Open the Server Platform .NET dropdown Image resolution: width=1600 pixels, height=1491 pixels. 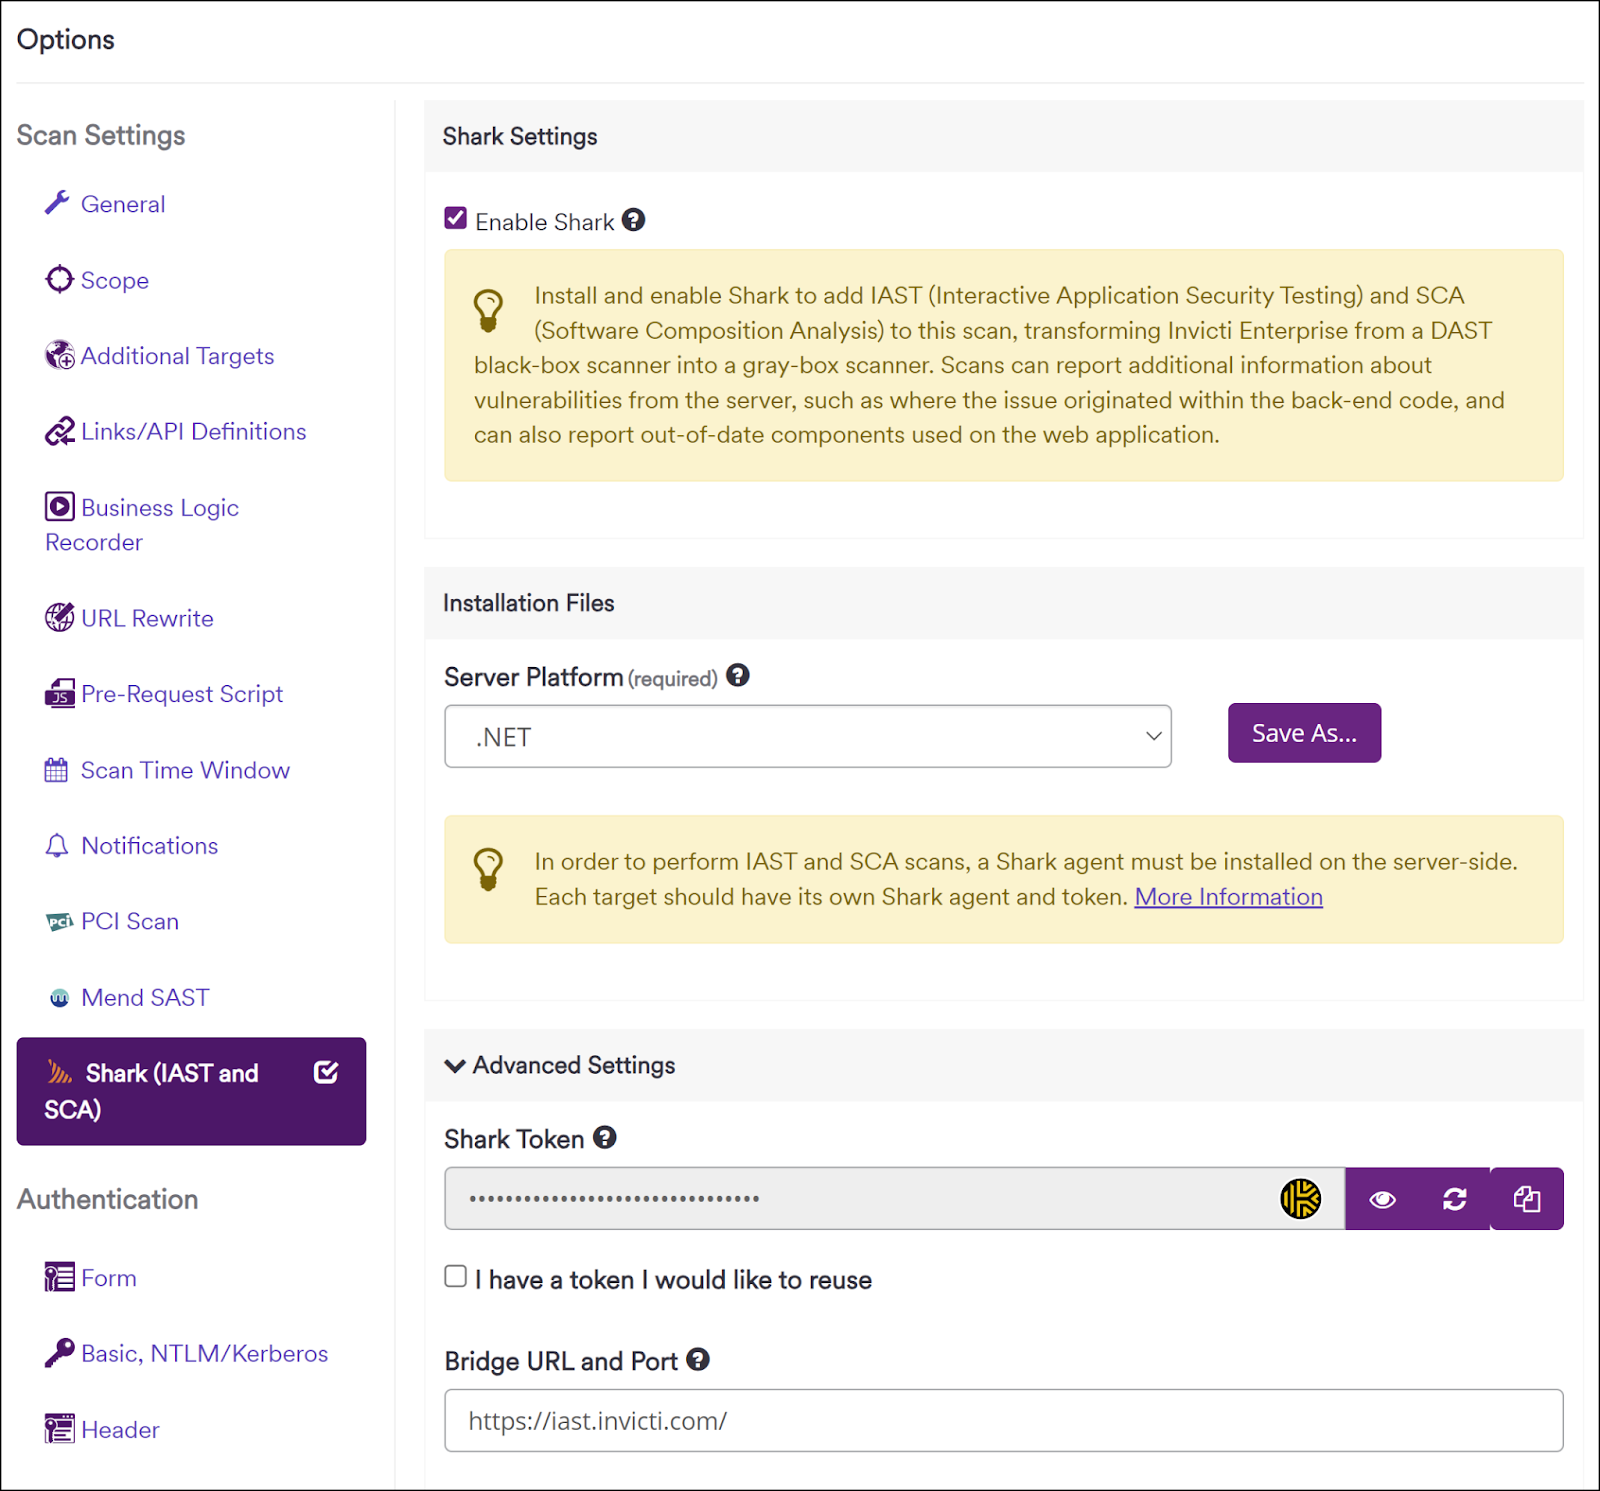tap(807, 737)
